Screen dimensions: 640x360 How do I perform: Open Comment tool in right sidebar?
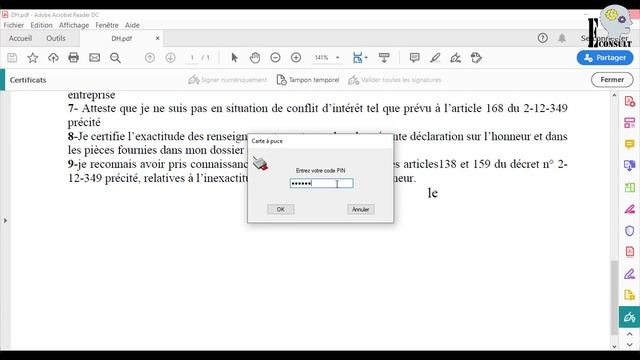[x=629, y=144]
